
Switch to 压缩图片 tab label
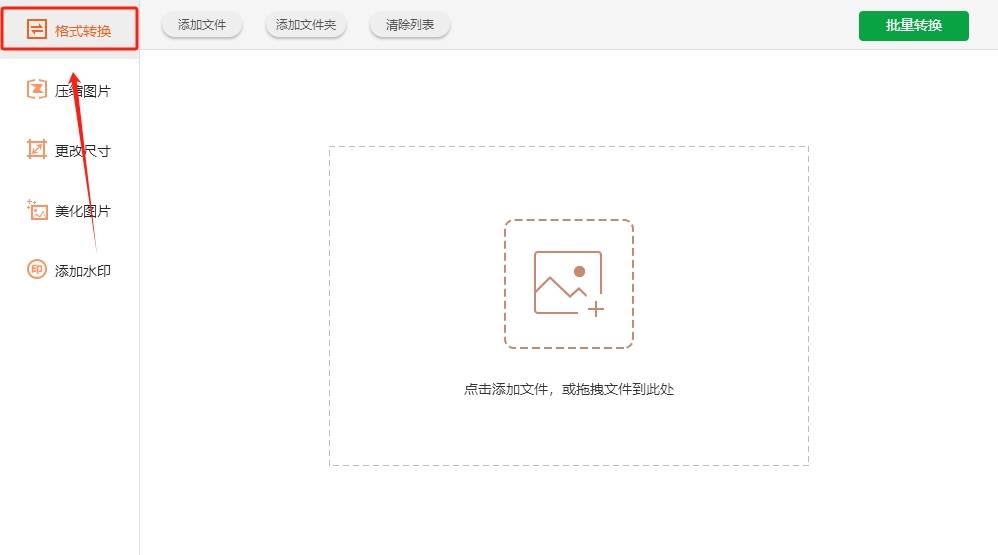pos(83,91)
